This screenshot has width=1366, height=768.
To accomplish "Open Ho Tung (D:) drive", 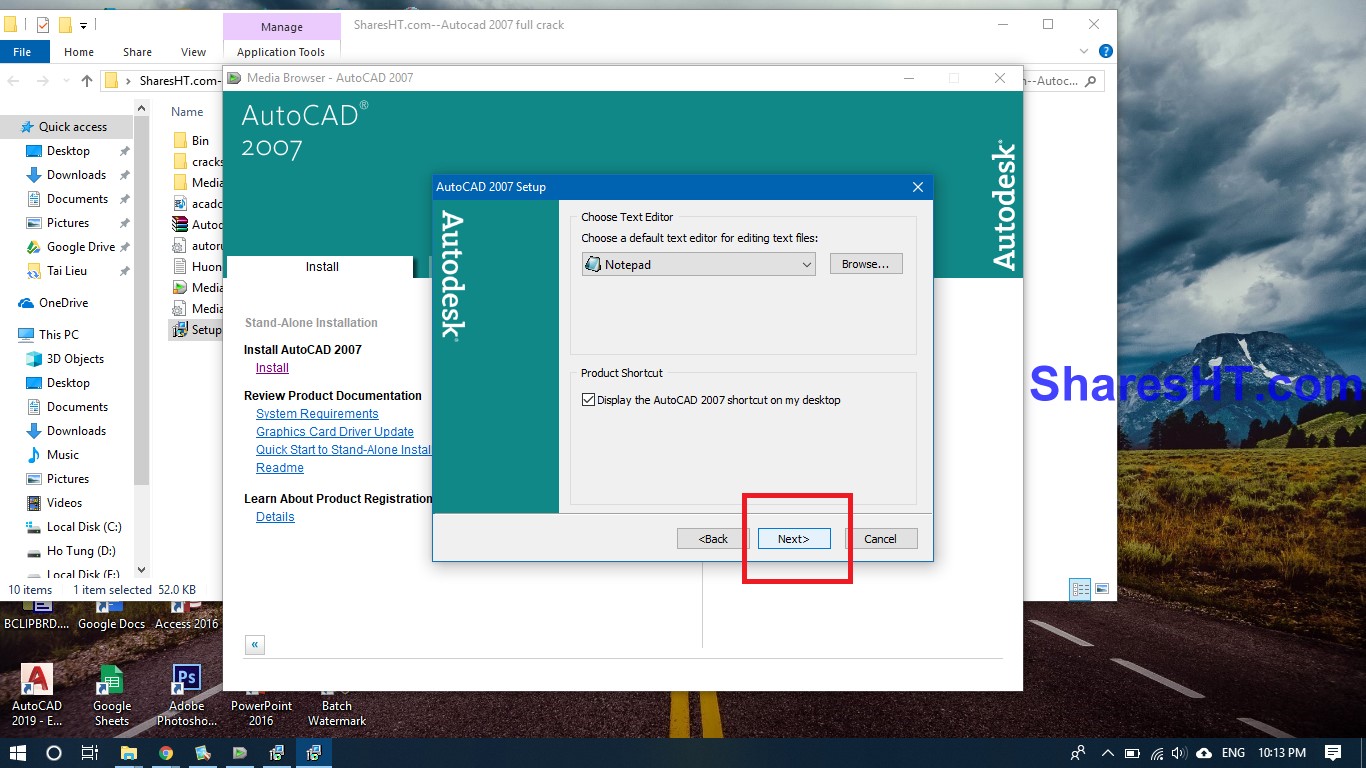I will coord(81,551).
